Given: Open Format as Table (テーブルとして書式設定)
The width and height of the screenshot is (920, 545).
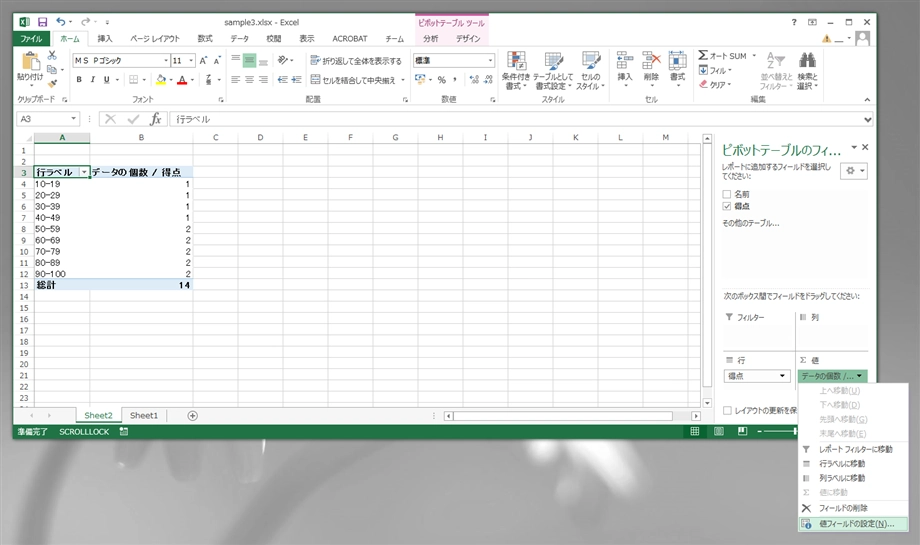Looking at the screenshot, I should coord(552,70).
